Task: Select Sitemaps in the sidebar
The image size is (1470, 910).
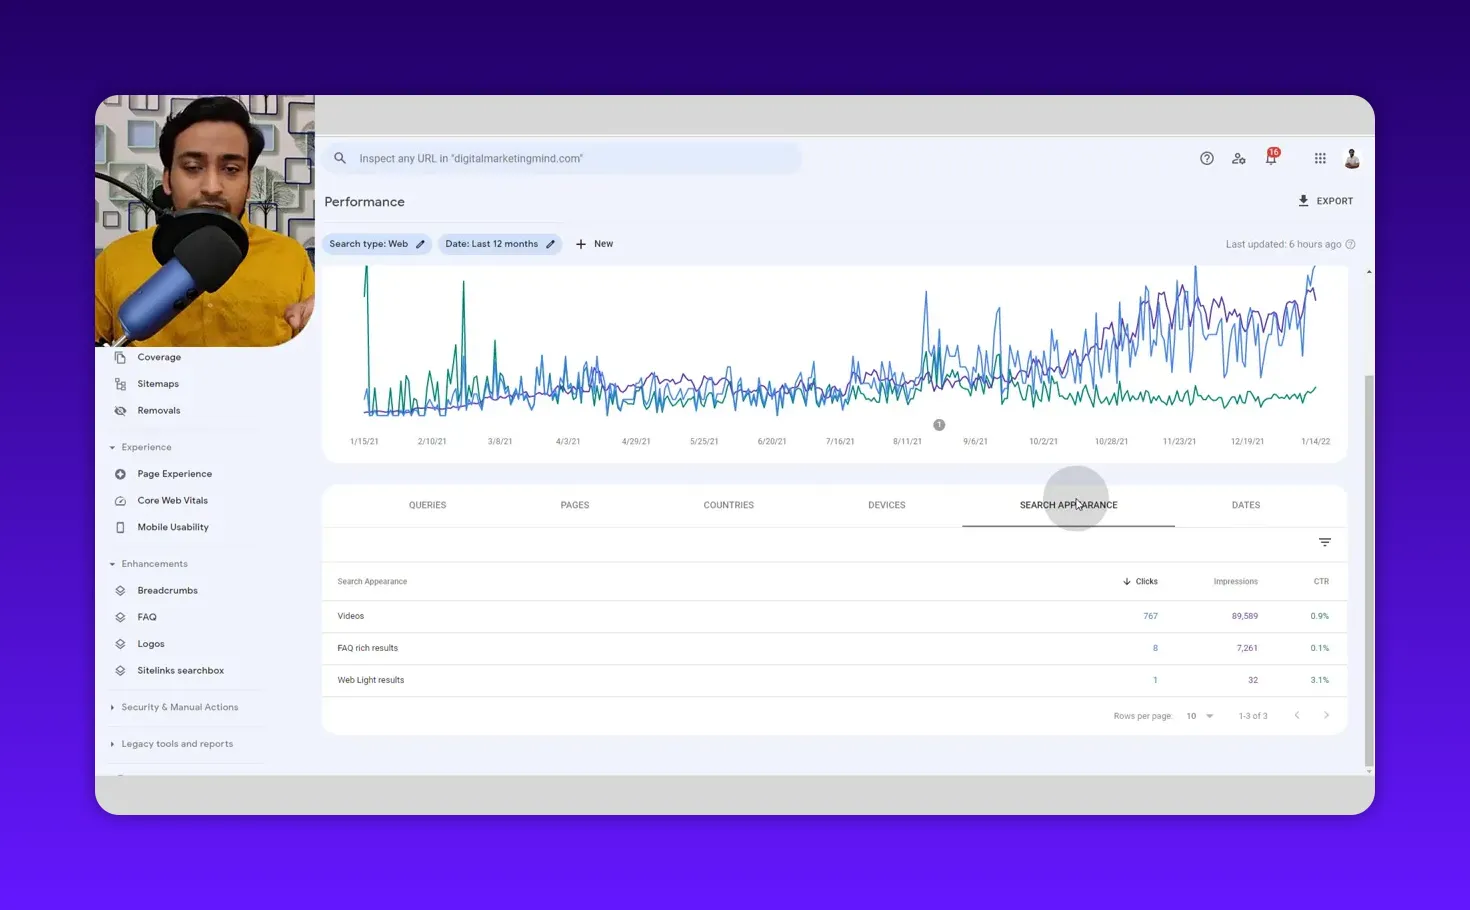Action: tap(157, 383)
